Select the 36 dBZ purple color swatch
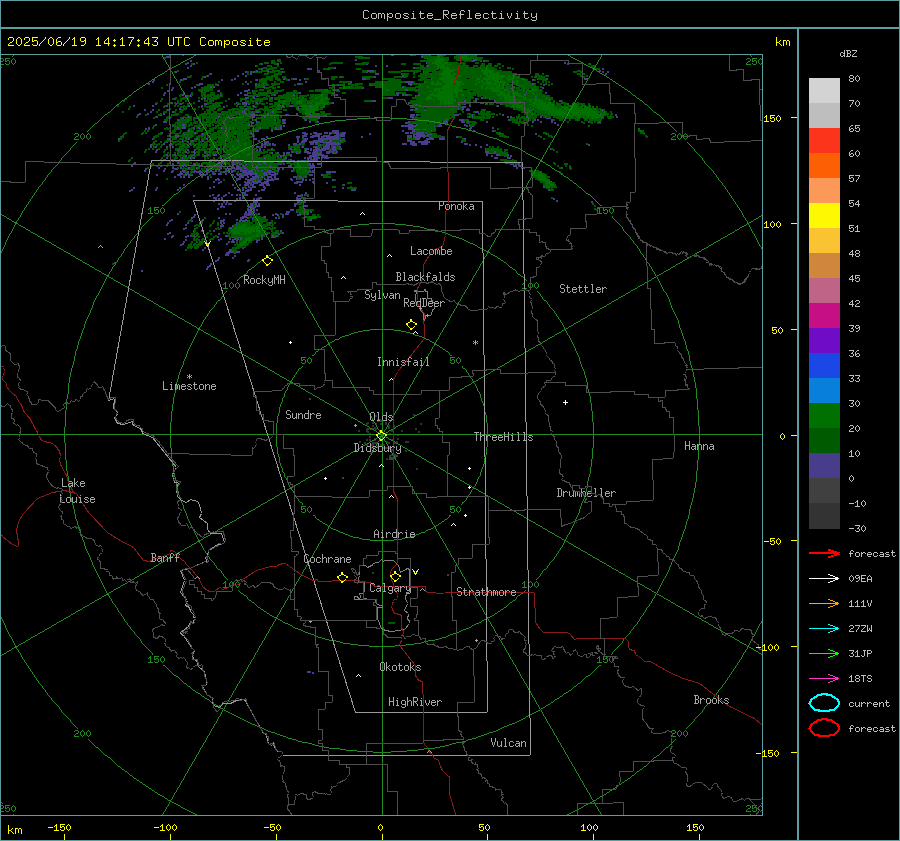This screenshot has width=900, height=841. point(824,340)
